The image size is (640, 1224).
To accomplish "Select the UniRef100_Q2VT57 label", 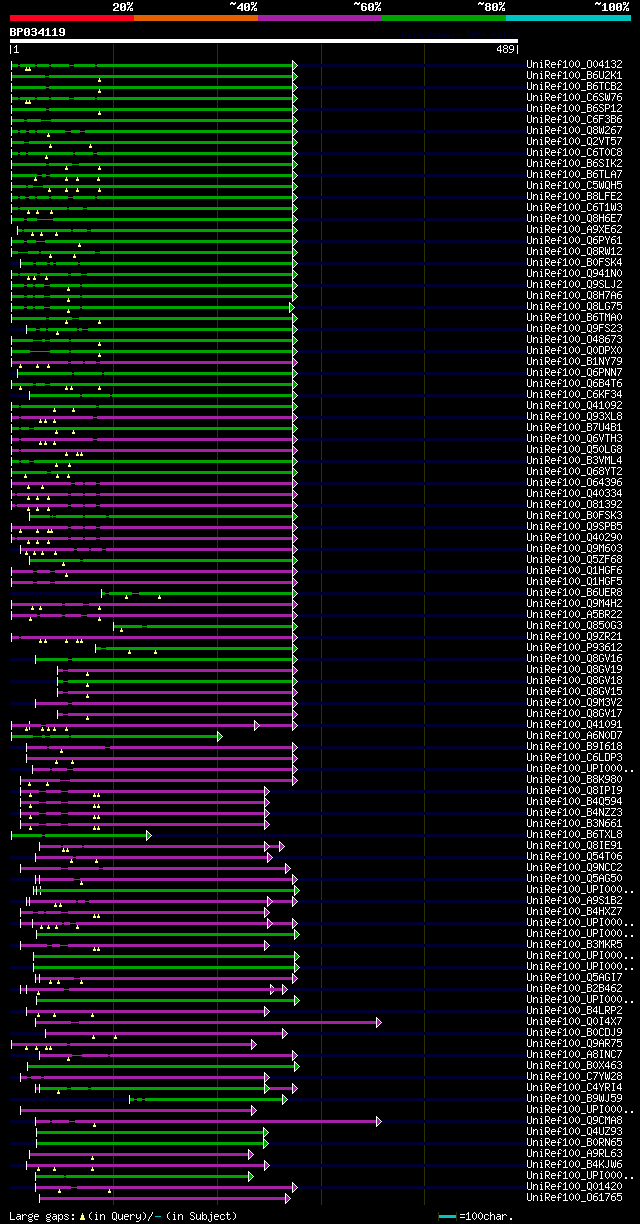I will [x=574, y=142].
